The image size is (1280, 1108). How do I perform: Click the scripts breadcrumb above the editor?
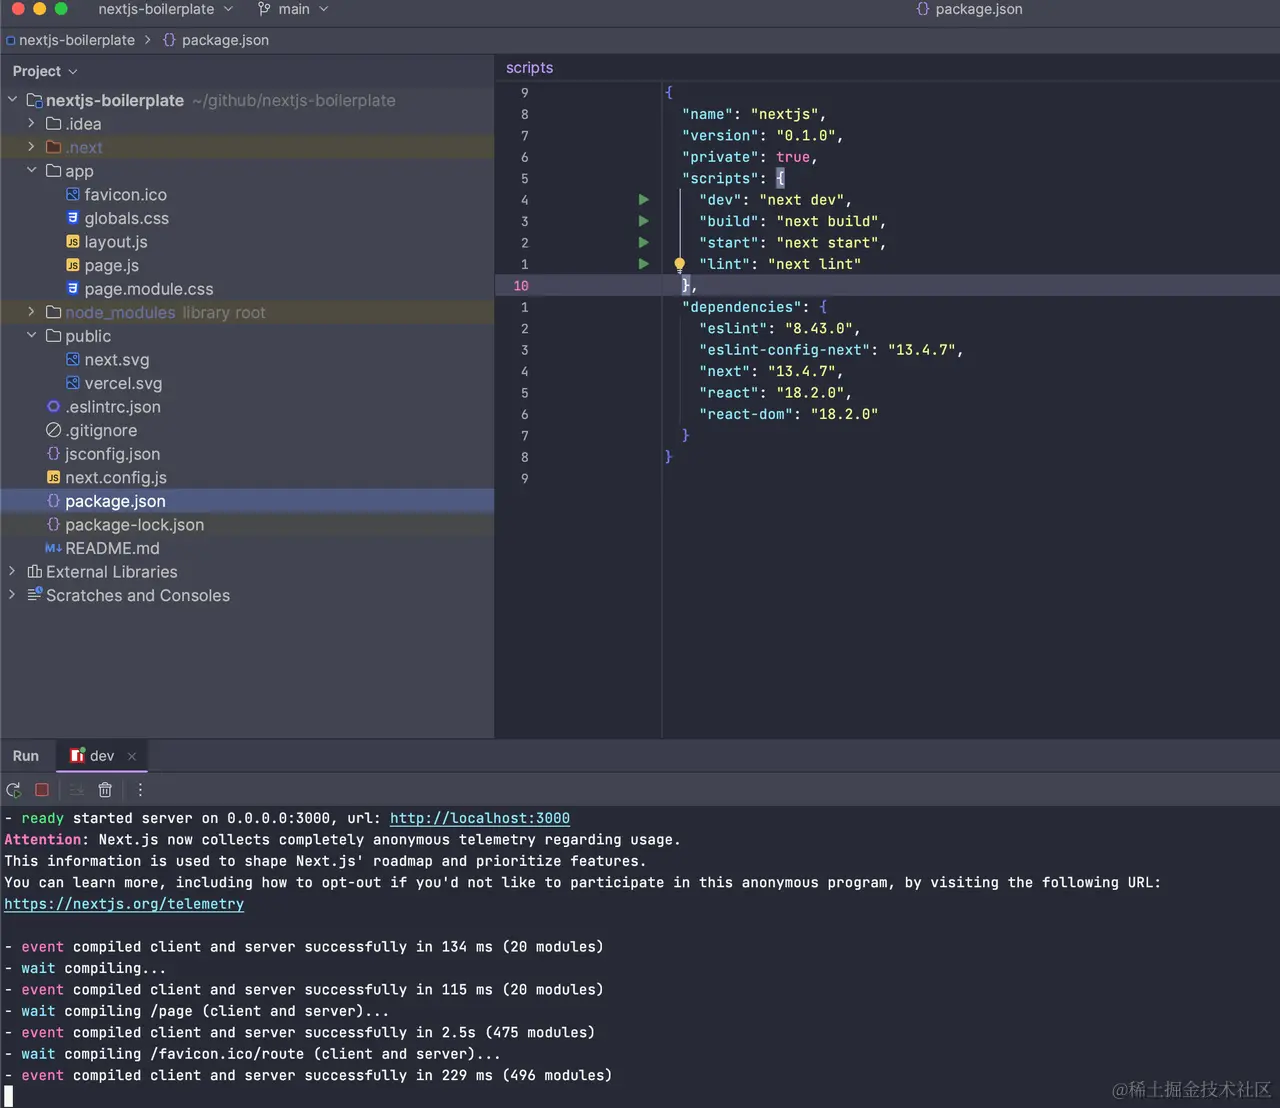pyautogui.click(x=530, y=68)
